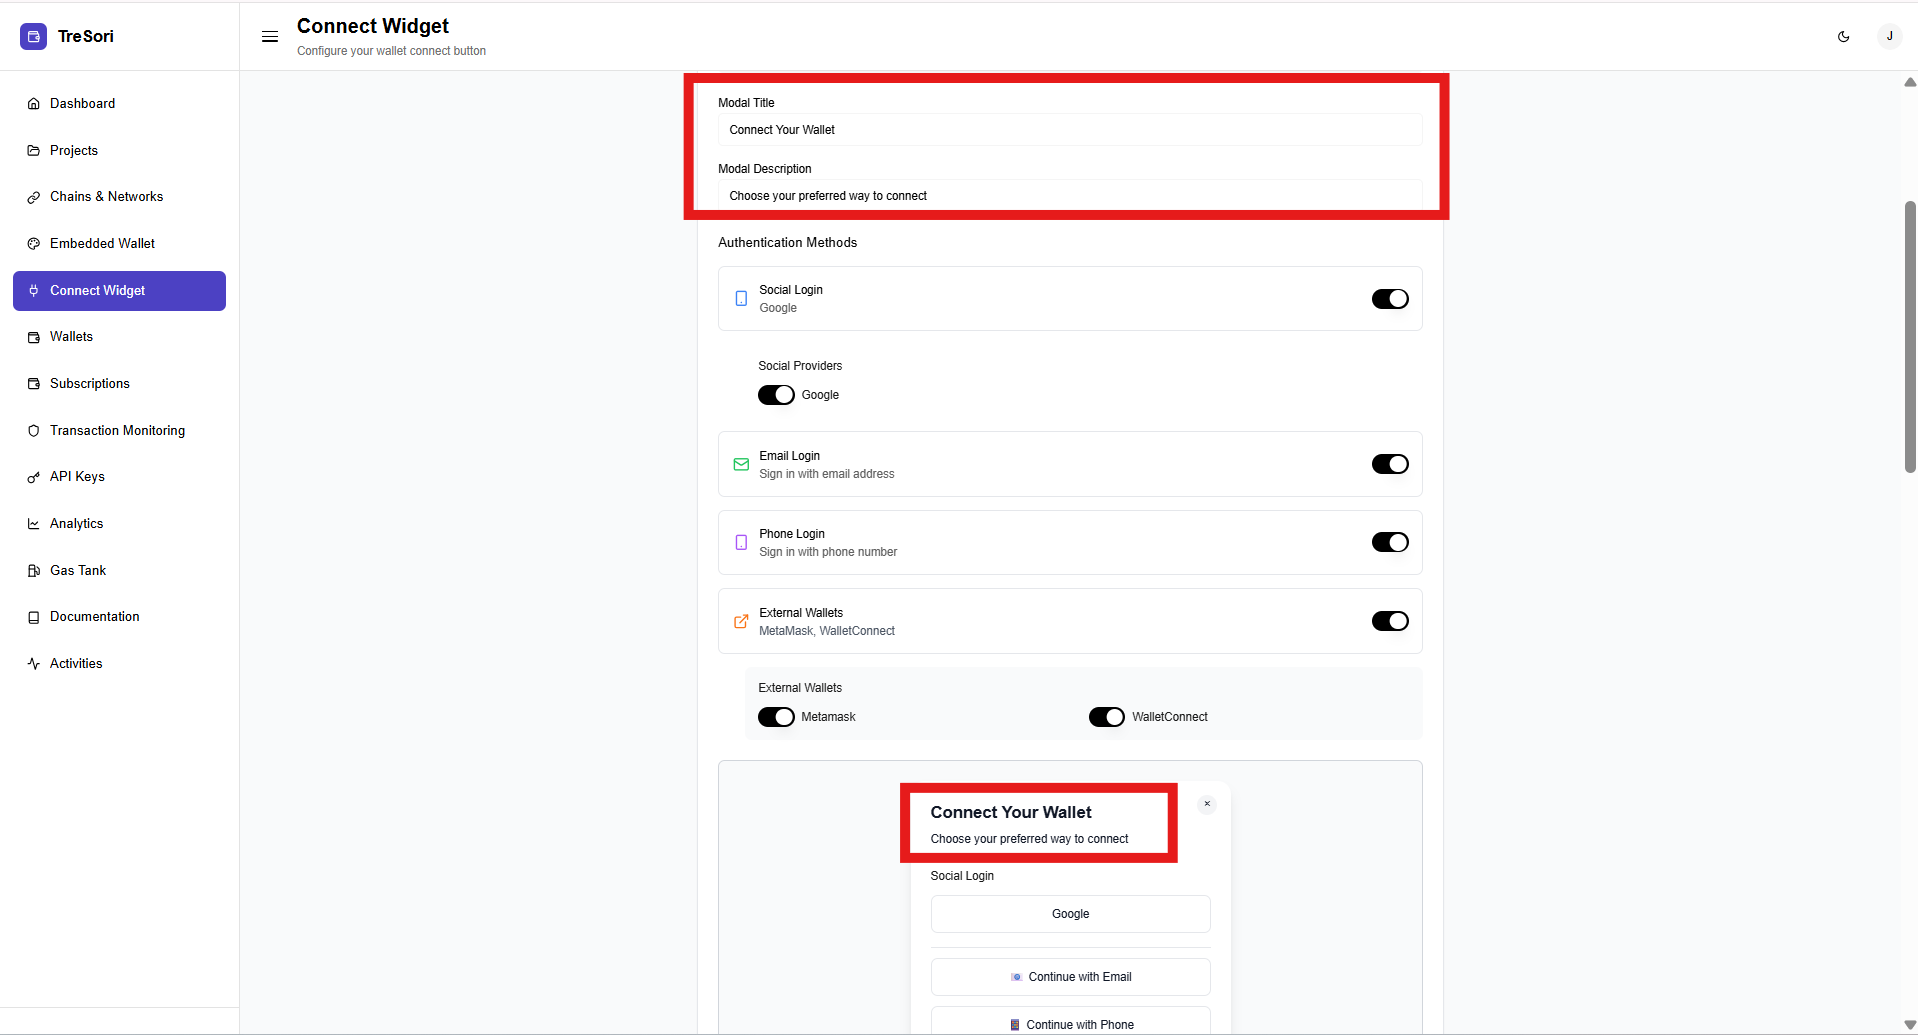Image resolution: width=1918 pixels, height=1035 pixels.
Task: Click into the Modal Title field
Action: point(1070,130)
